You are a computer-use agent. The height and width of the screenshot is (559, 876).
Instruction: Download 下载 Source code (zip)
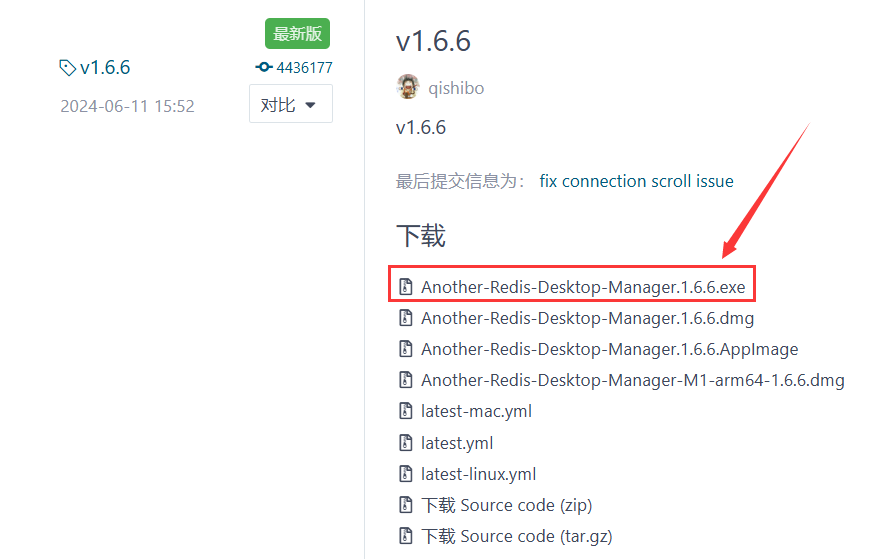[507, 505]
